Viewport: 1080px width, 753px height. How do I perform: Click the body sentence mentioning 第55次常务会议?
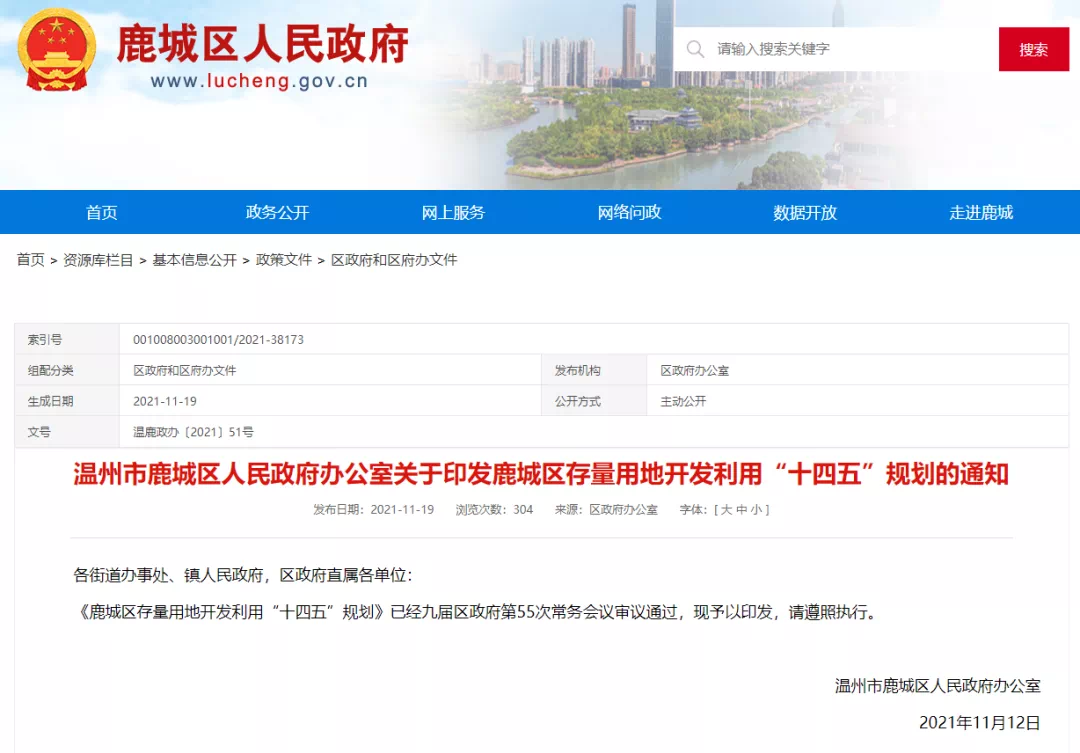coord(478,612)
